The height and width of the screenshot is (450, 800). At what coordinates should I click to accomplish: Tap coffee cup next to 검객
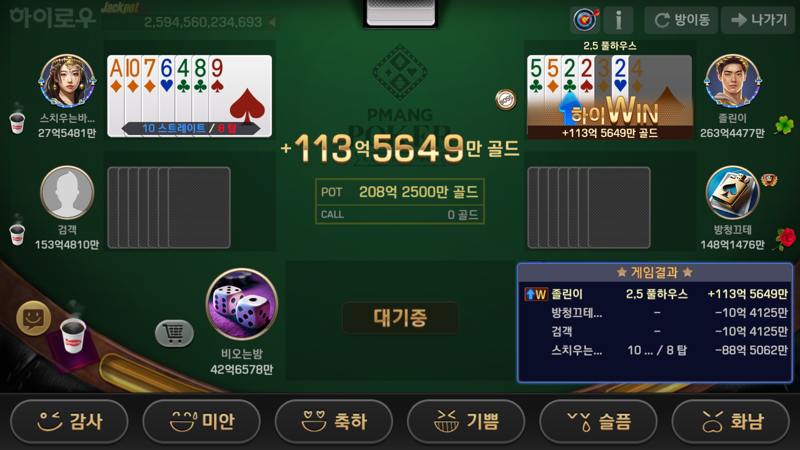tap(17, 234)
